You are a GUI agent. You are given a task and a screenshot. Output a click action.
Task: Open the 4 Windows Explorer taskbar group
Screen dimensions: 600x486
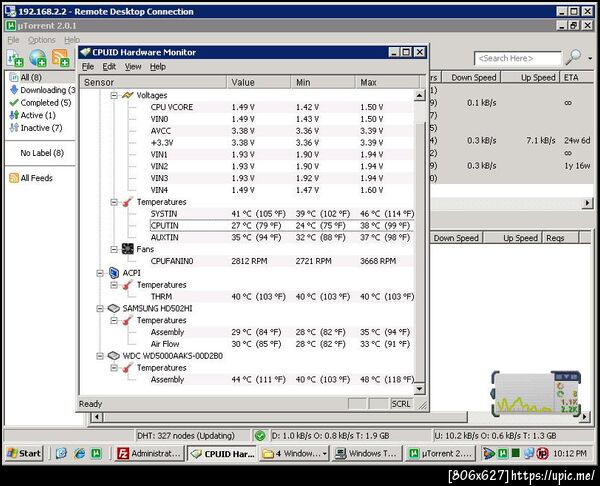(295, 454)
